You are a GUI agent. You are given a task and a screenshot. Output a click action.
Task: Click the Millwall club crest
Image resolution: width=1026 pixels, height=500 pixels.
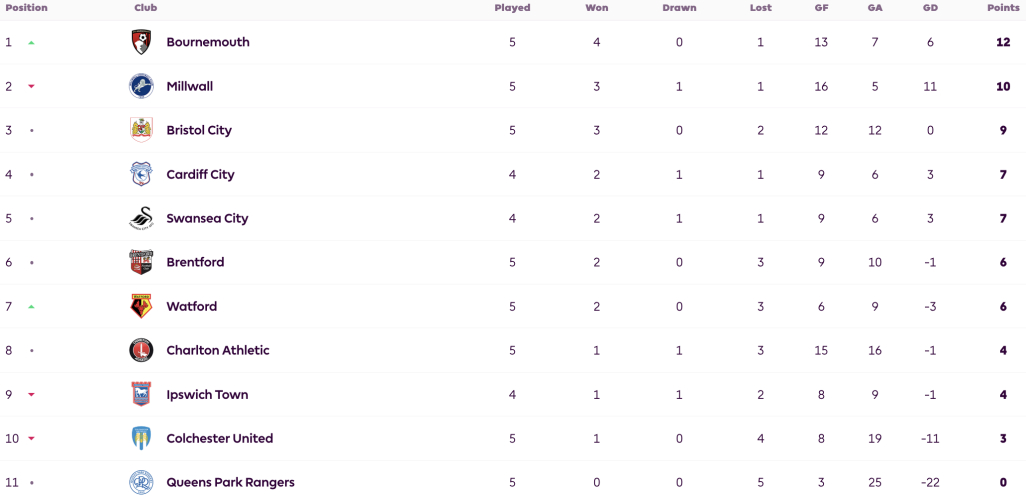[x=141, y=86]
